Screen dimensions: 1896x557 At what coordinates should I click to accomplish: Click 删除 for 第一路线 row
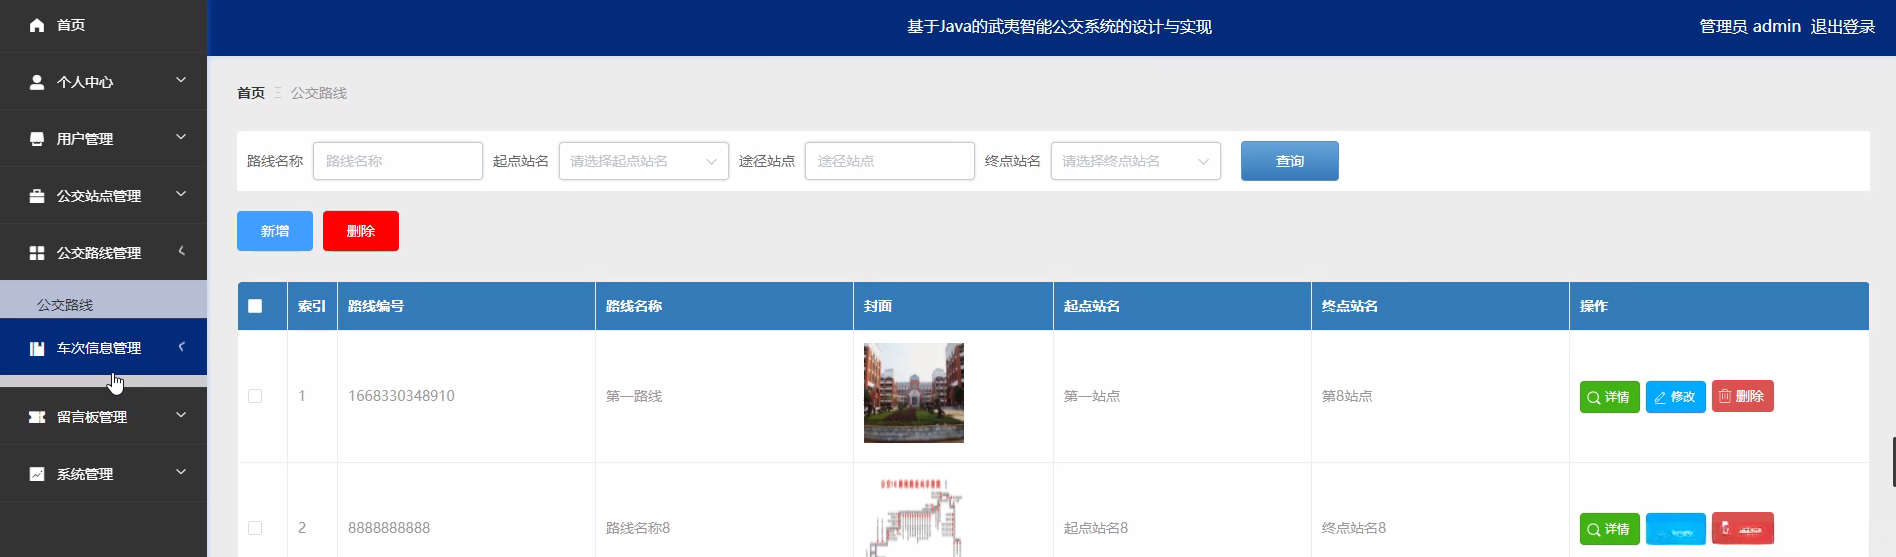(1743, 396)
